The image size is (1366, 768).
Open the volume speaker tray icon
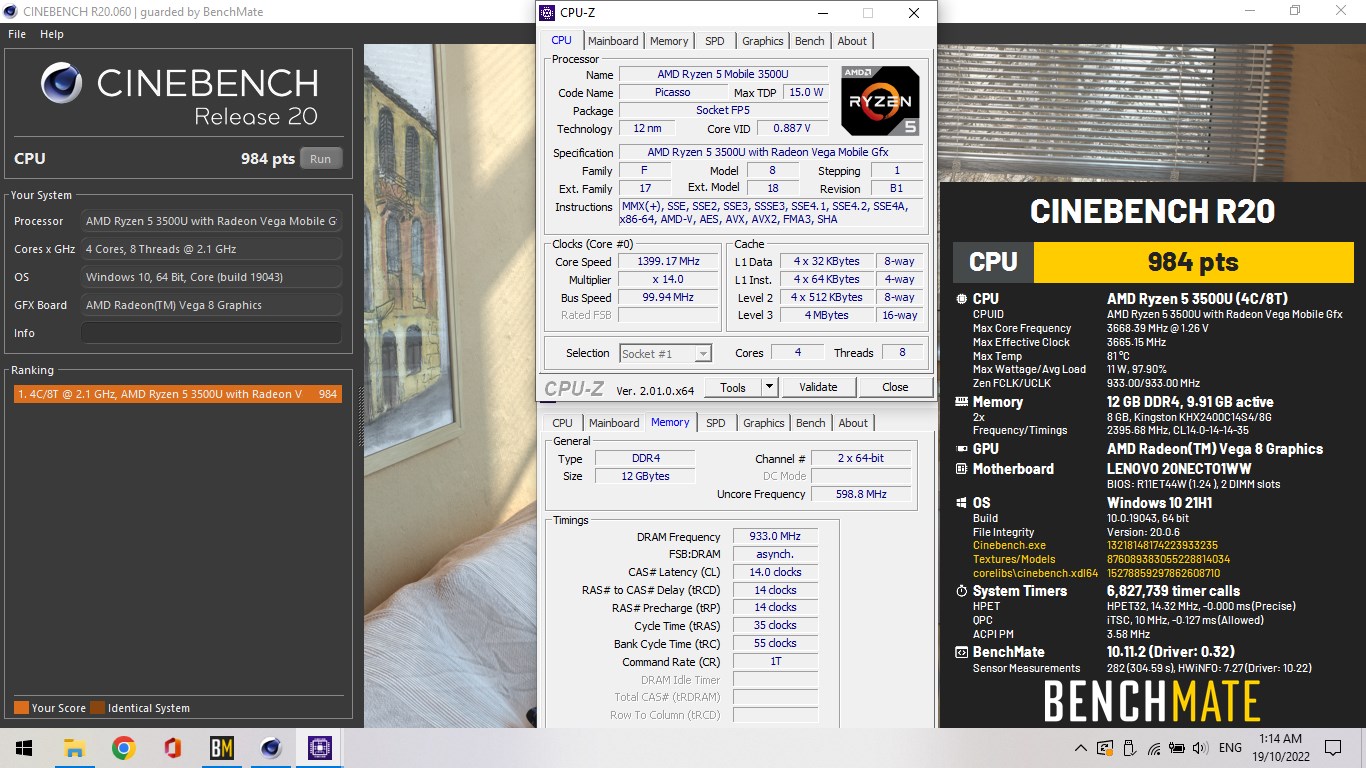click(1201, 748)
